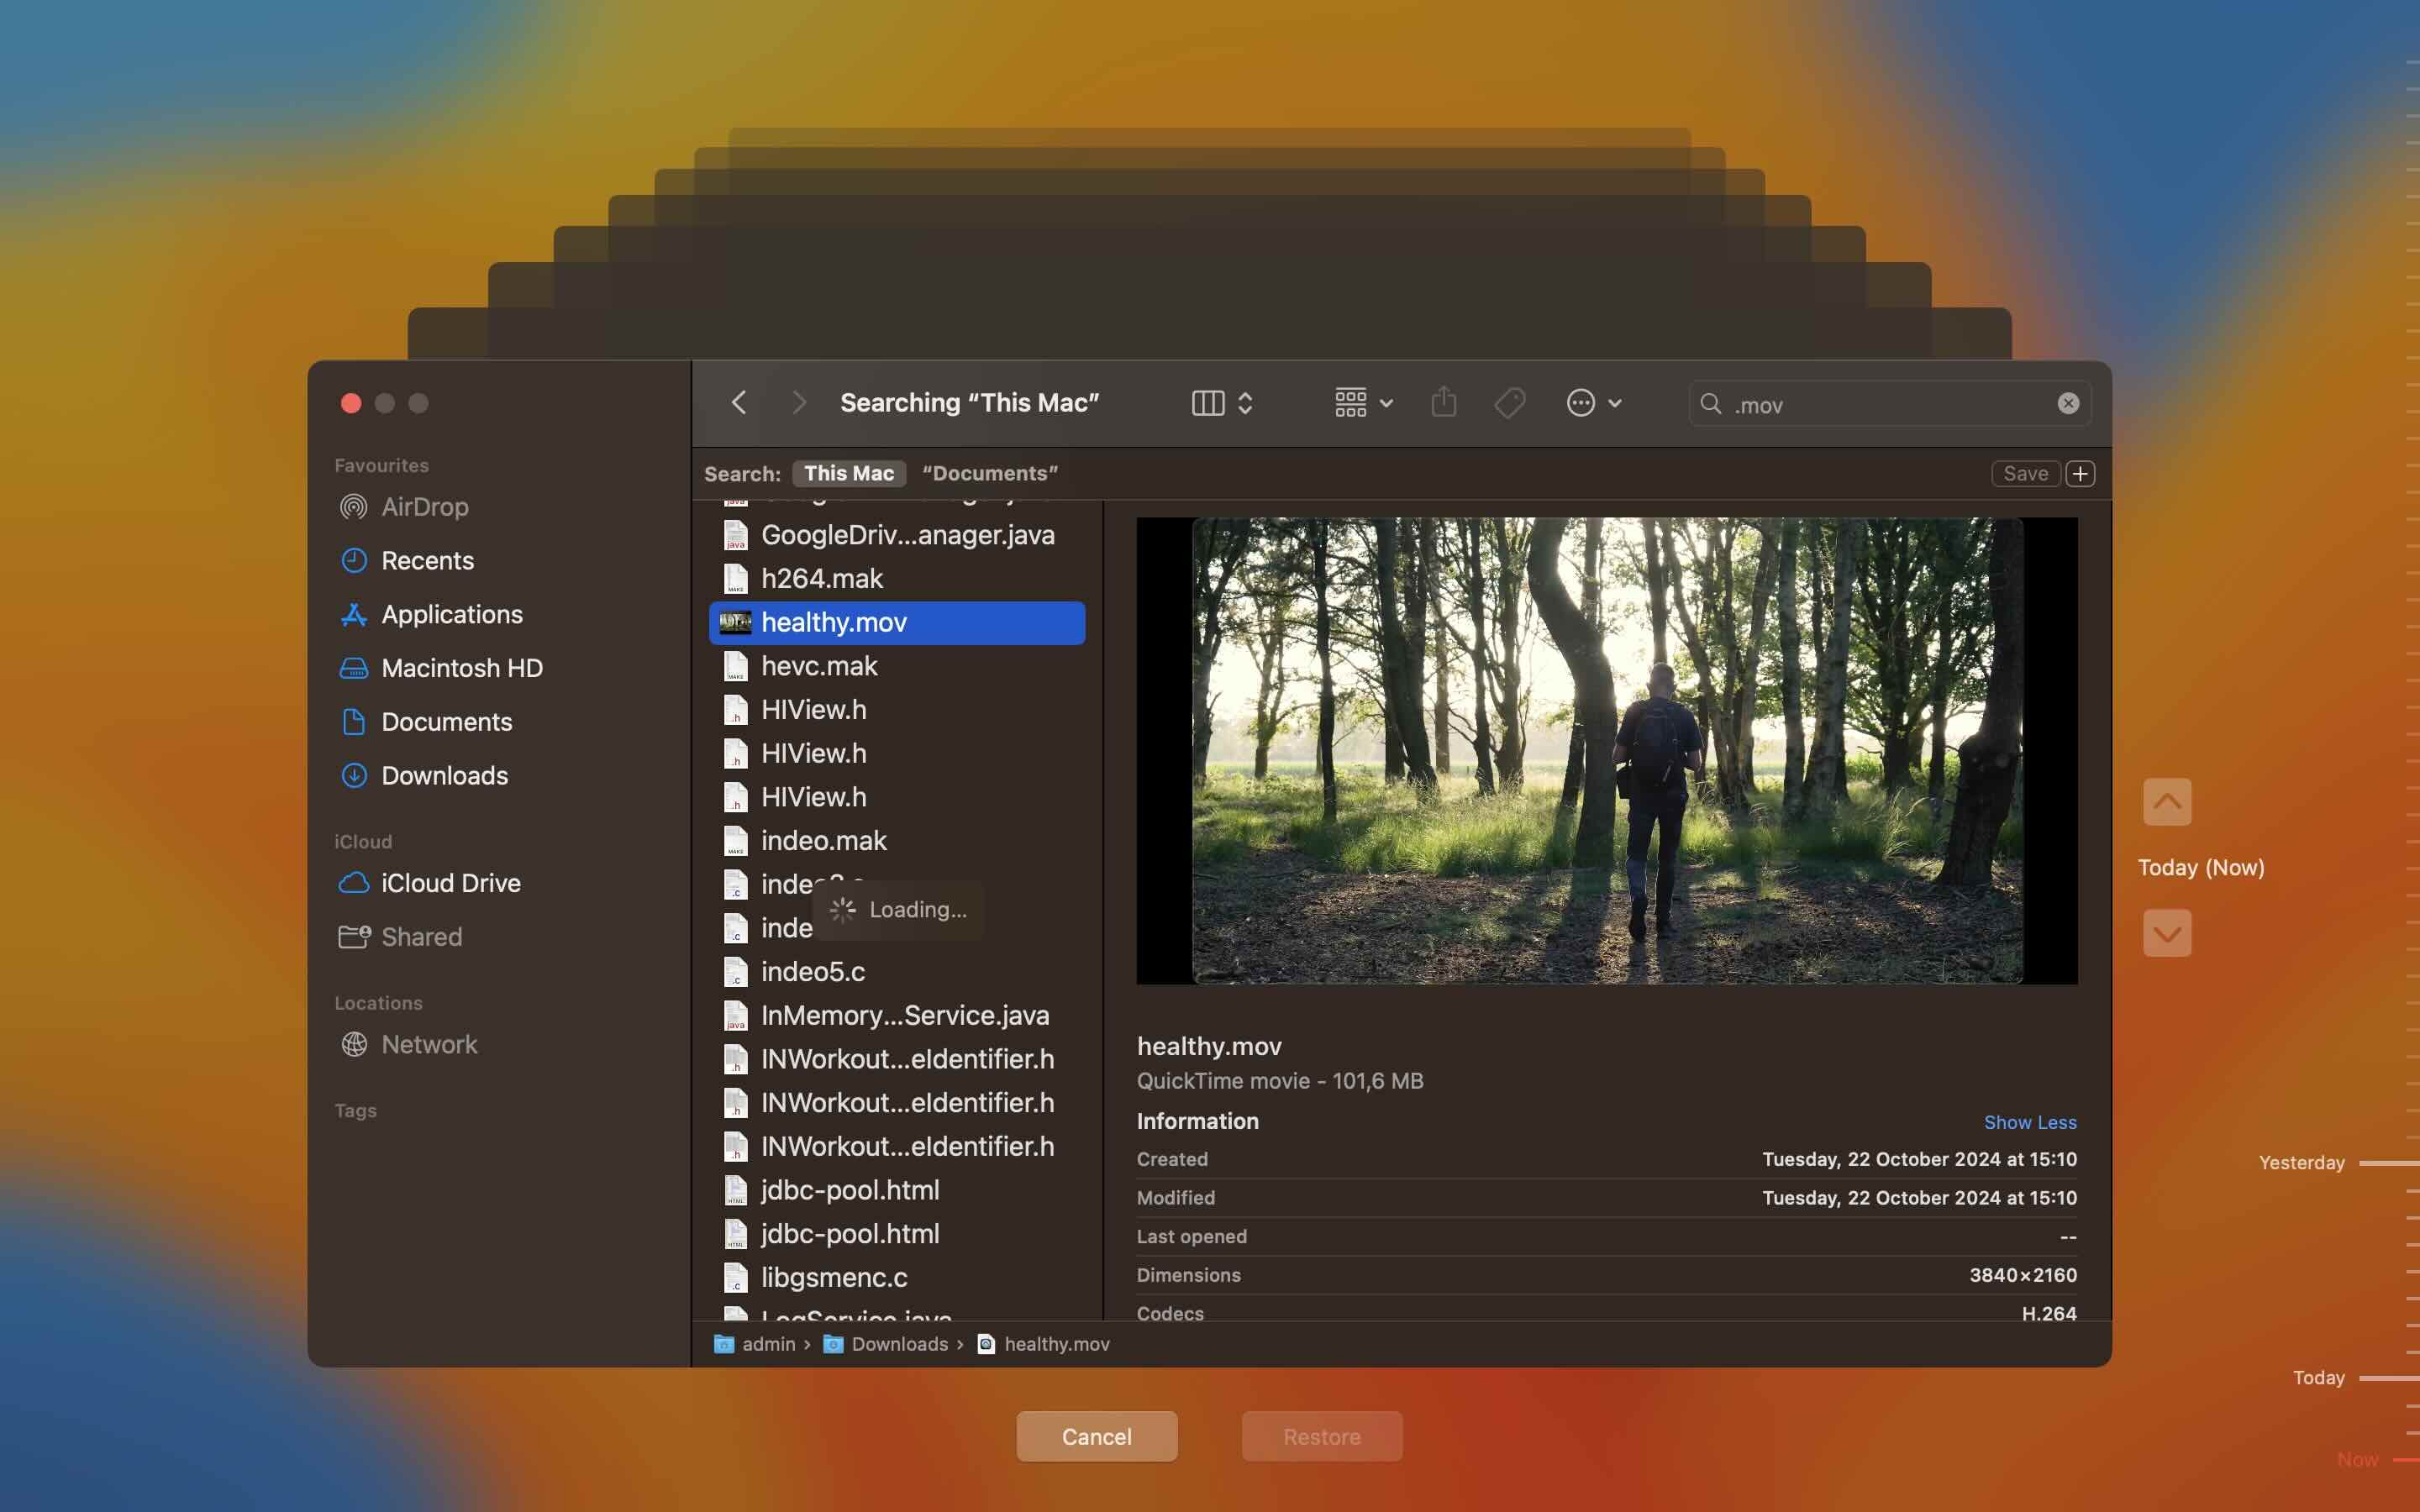Open Shared in the sidebar
Viewport: 2420px width, 1512px height.
coord(421,937)
